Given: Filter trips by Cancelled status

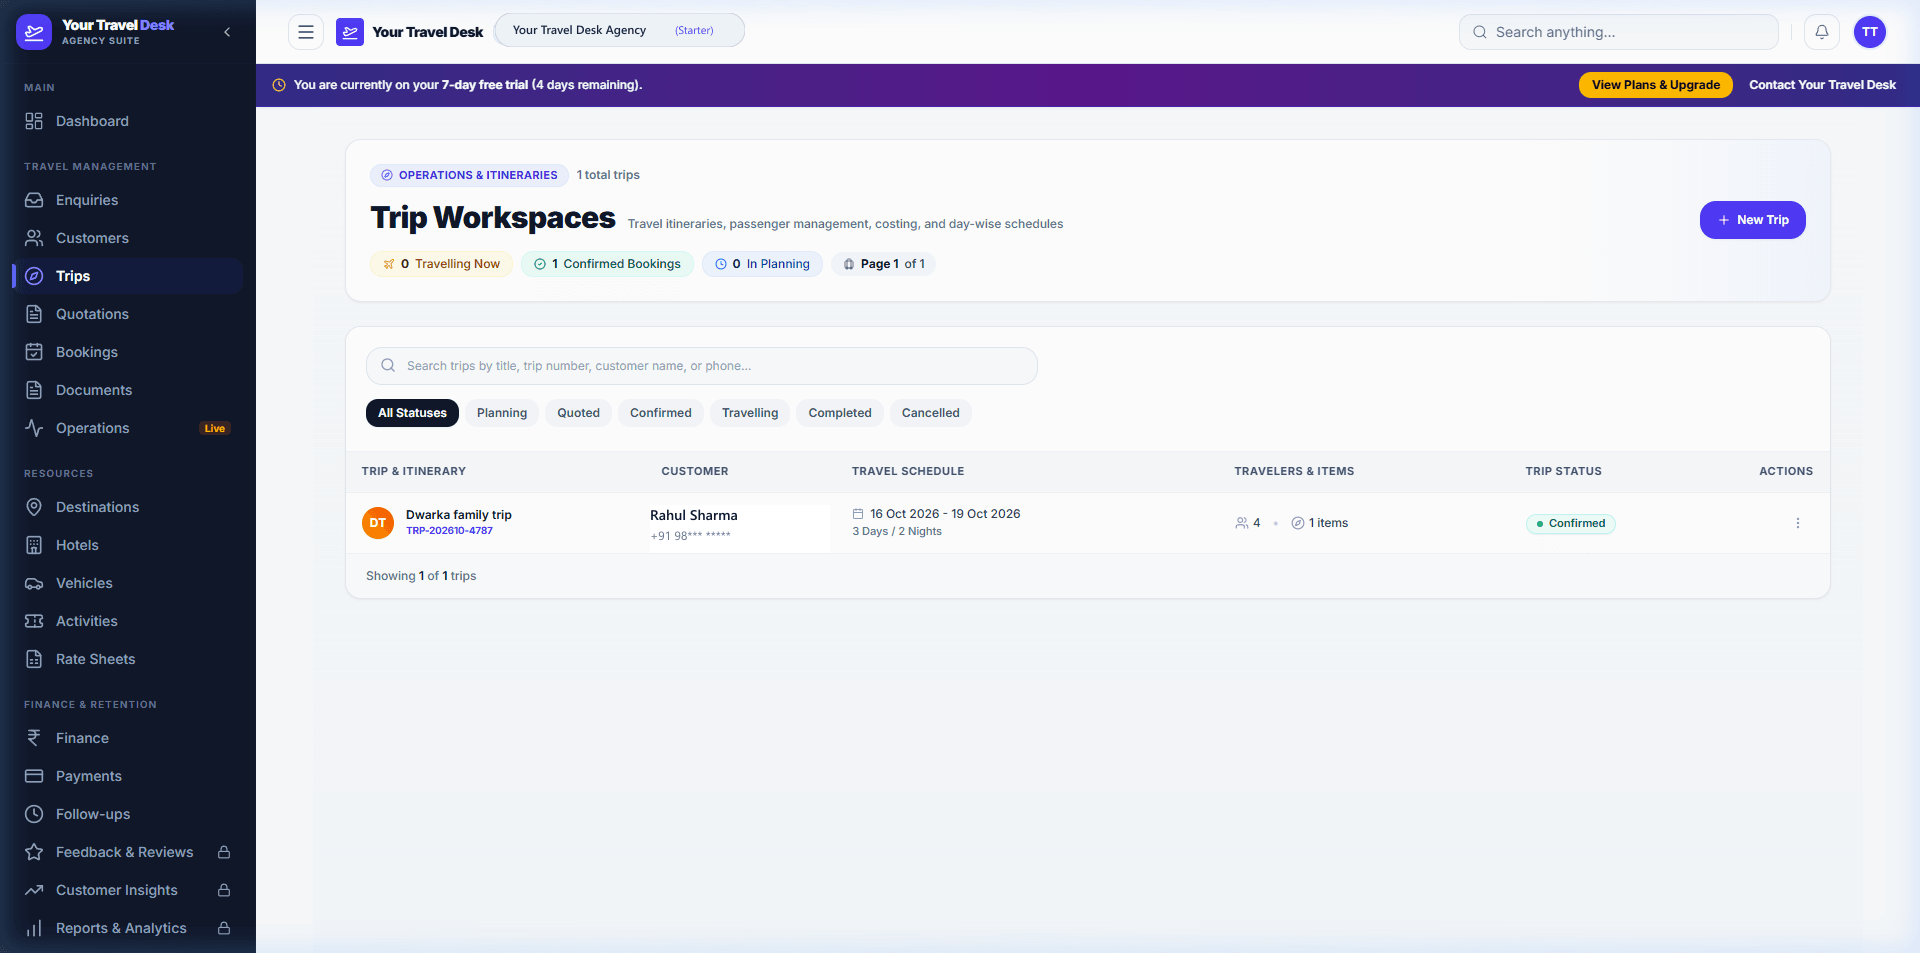Looking at the screenshot, I should click(931, 413).
